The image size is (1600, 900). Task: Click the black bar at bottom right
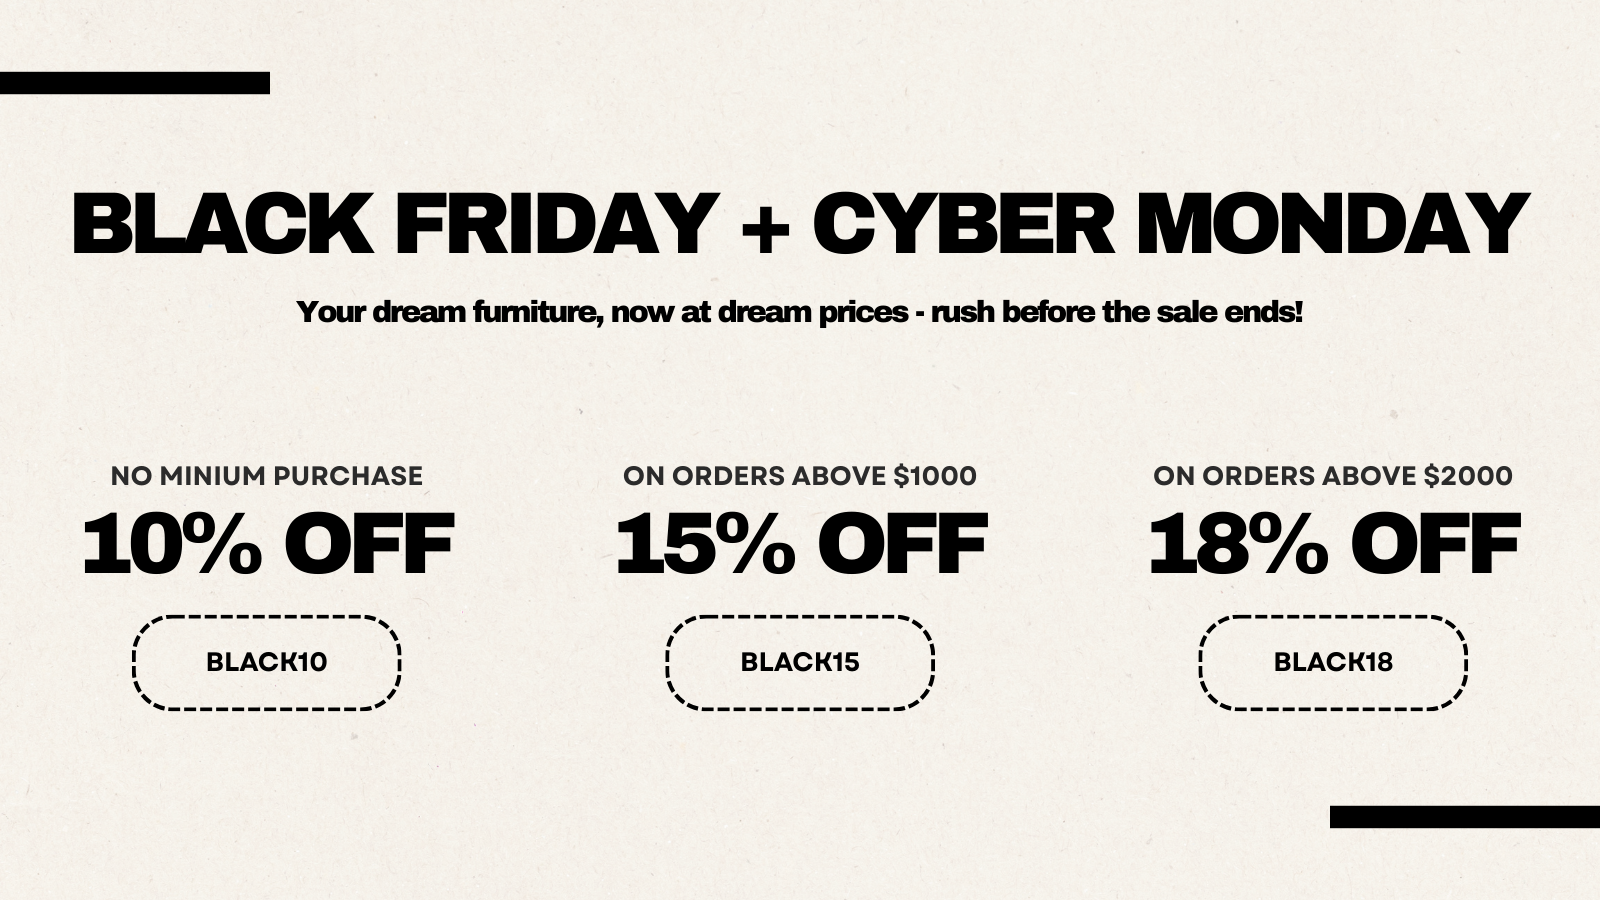point(1465,817)
